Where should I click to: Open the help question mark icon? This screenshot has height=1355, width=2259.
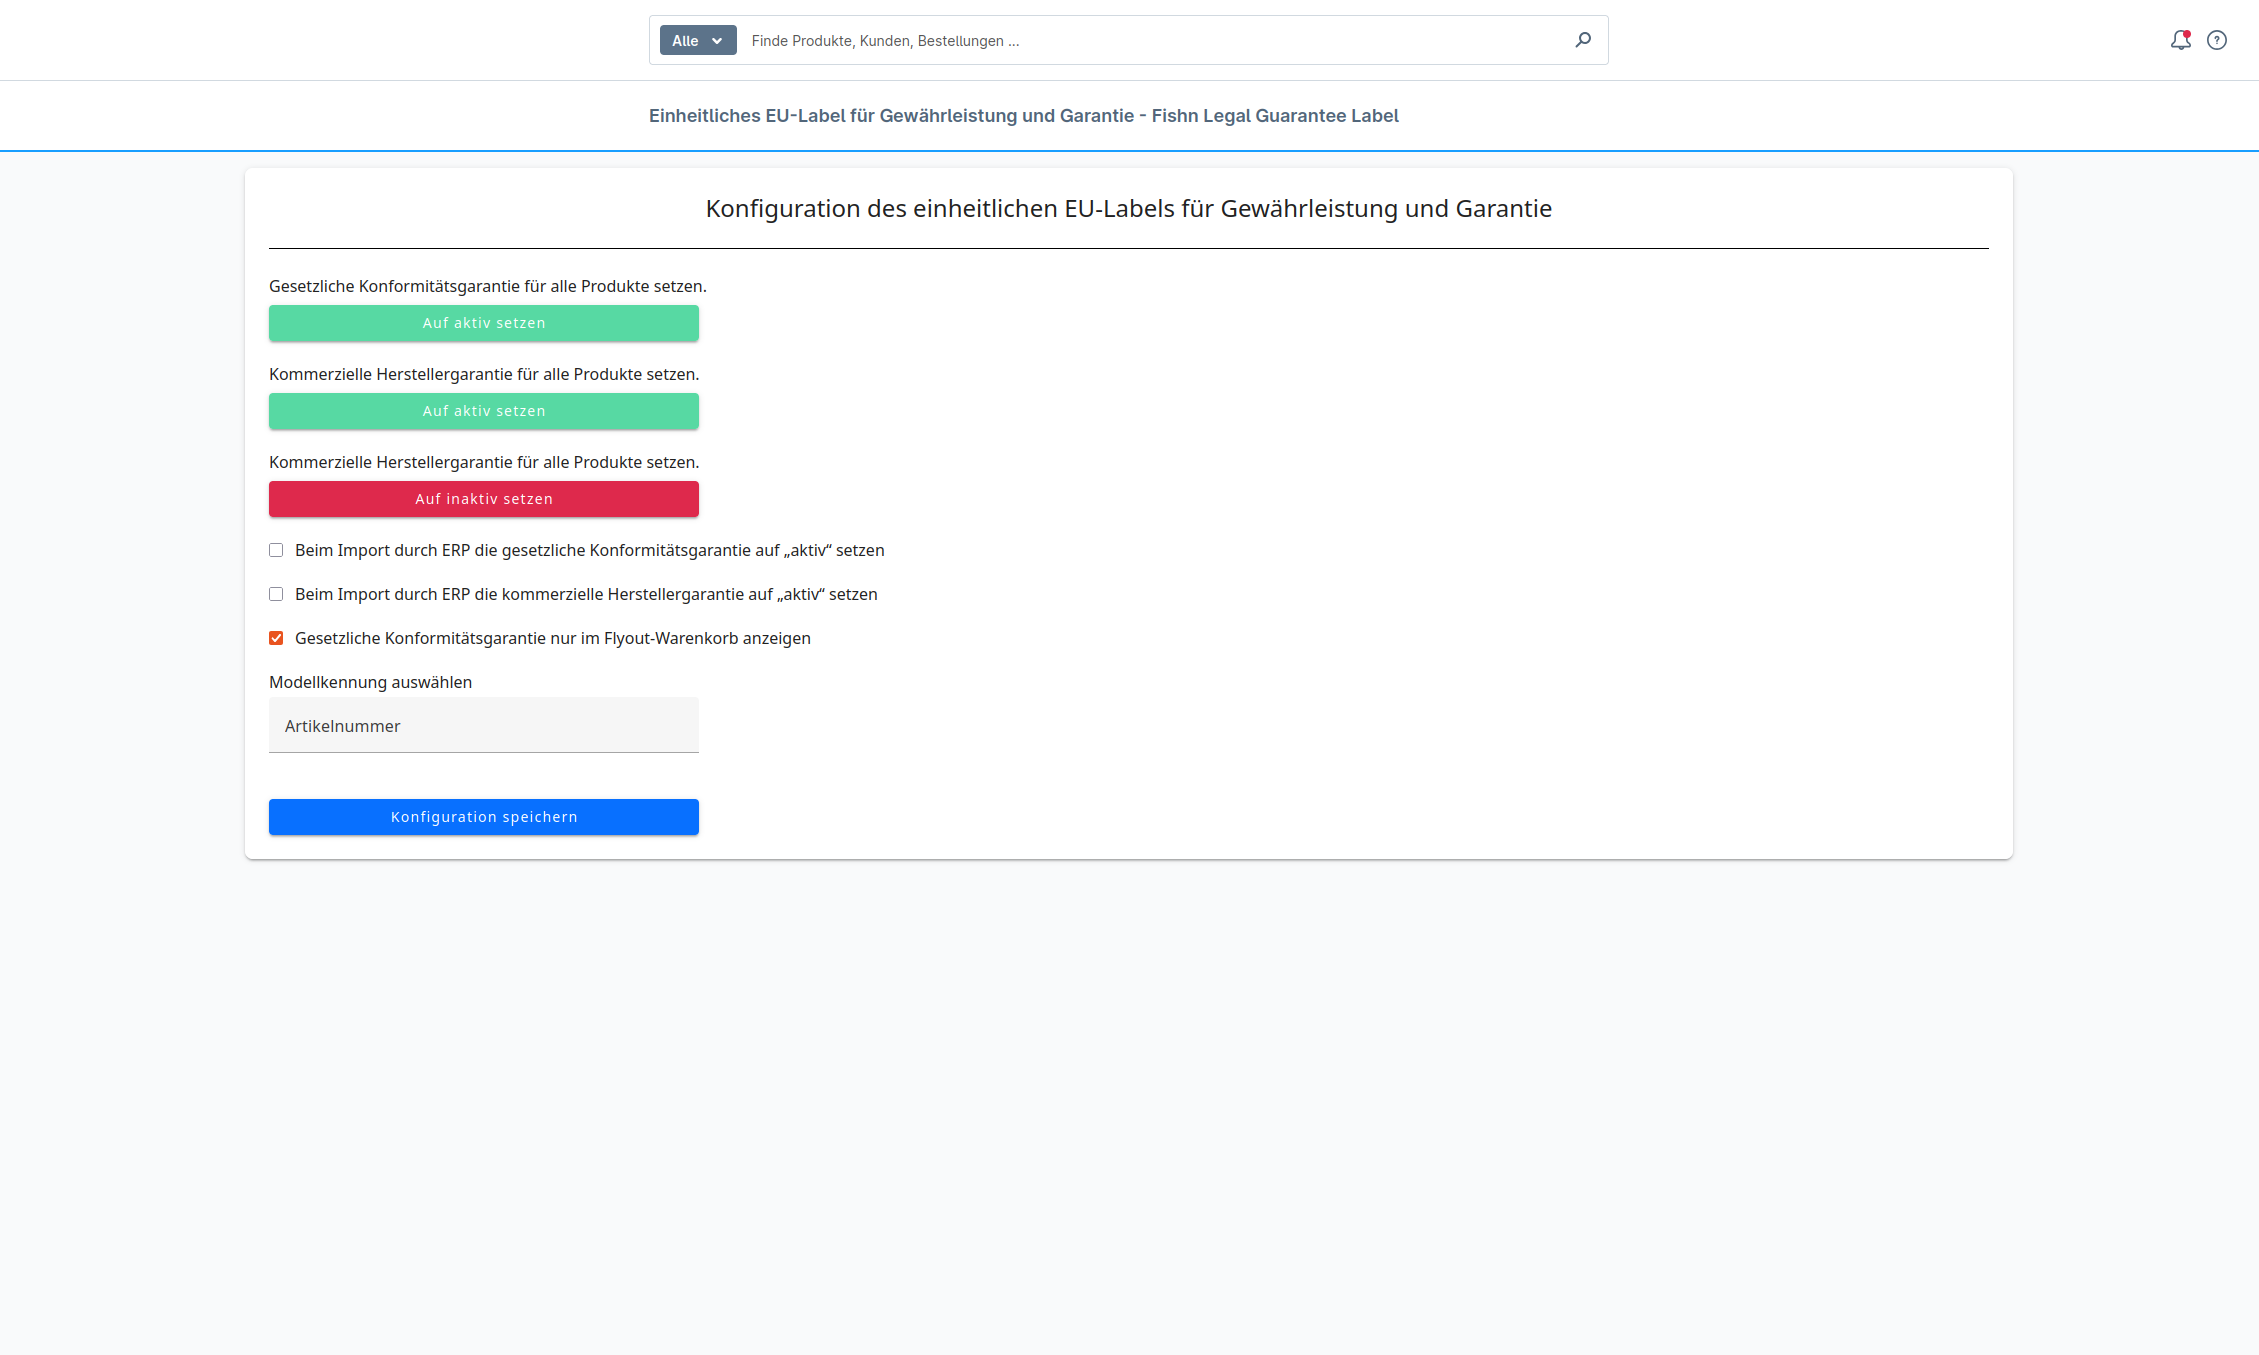2217,40
